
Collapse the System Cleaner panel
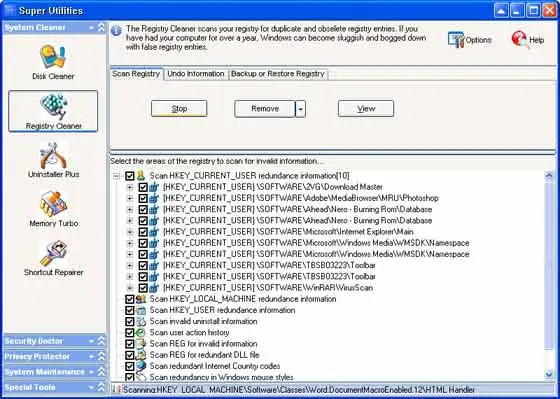[x=101, y=28]
